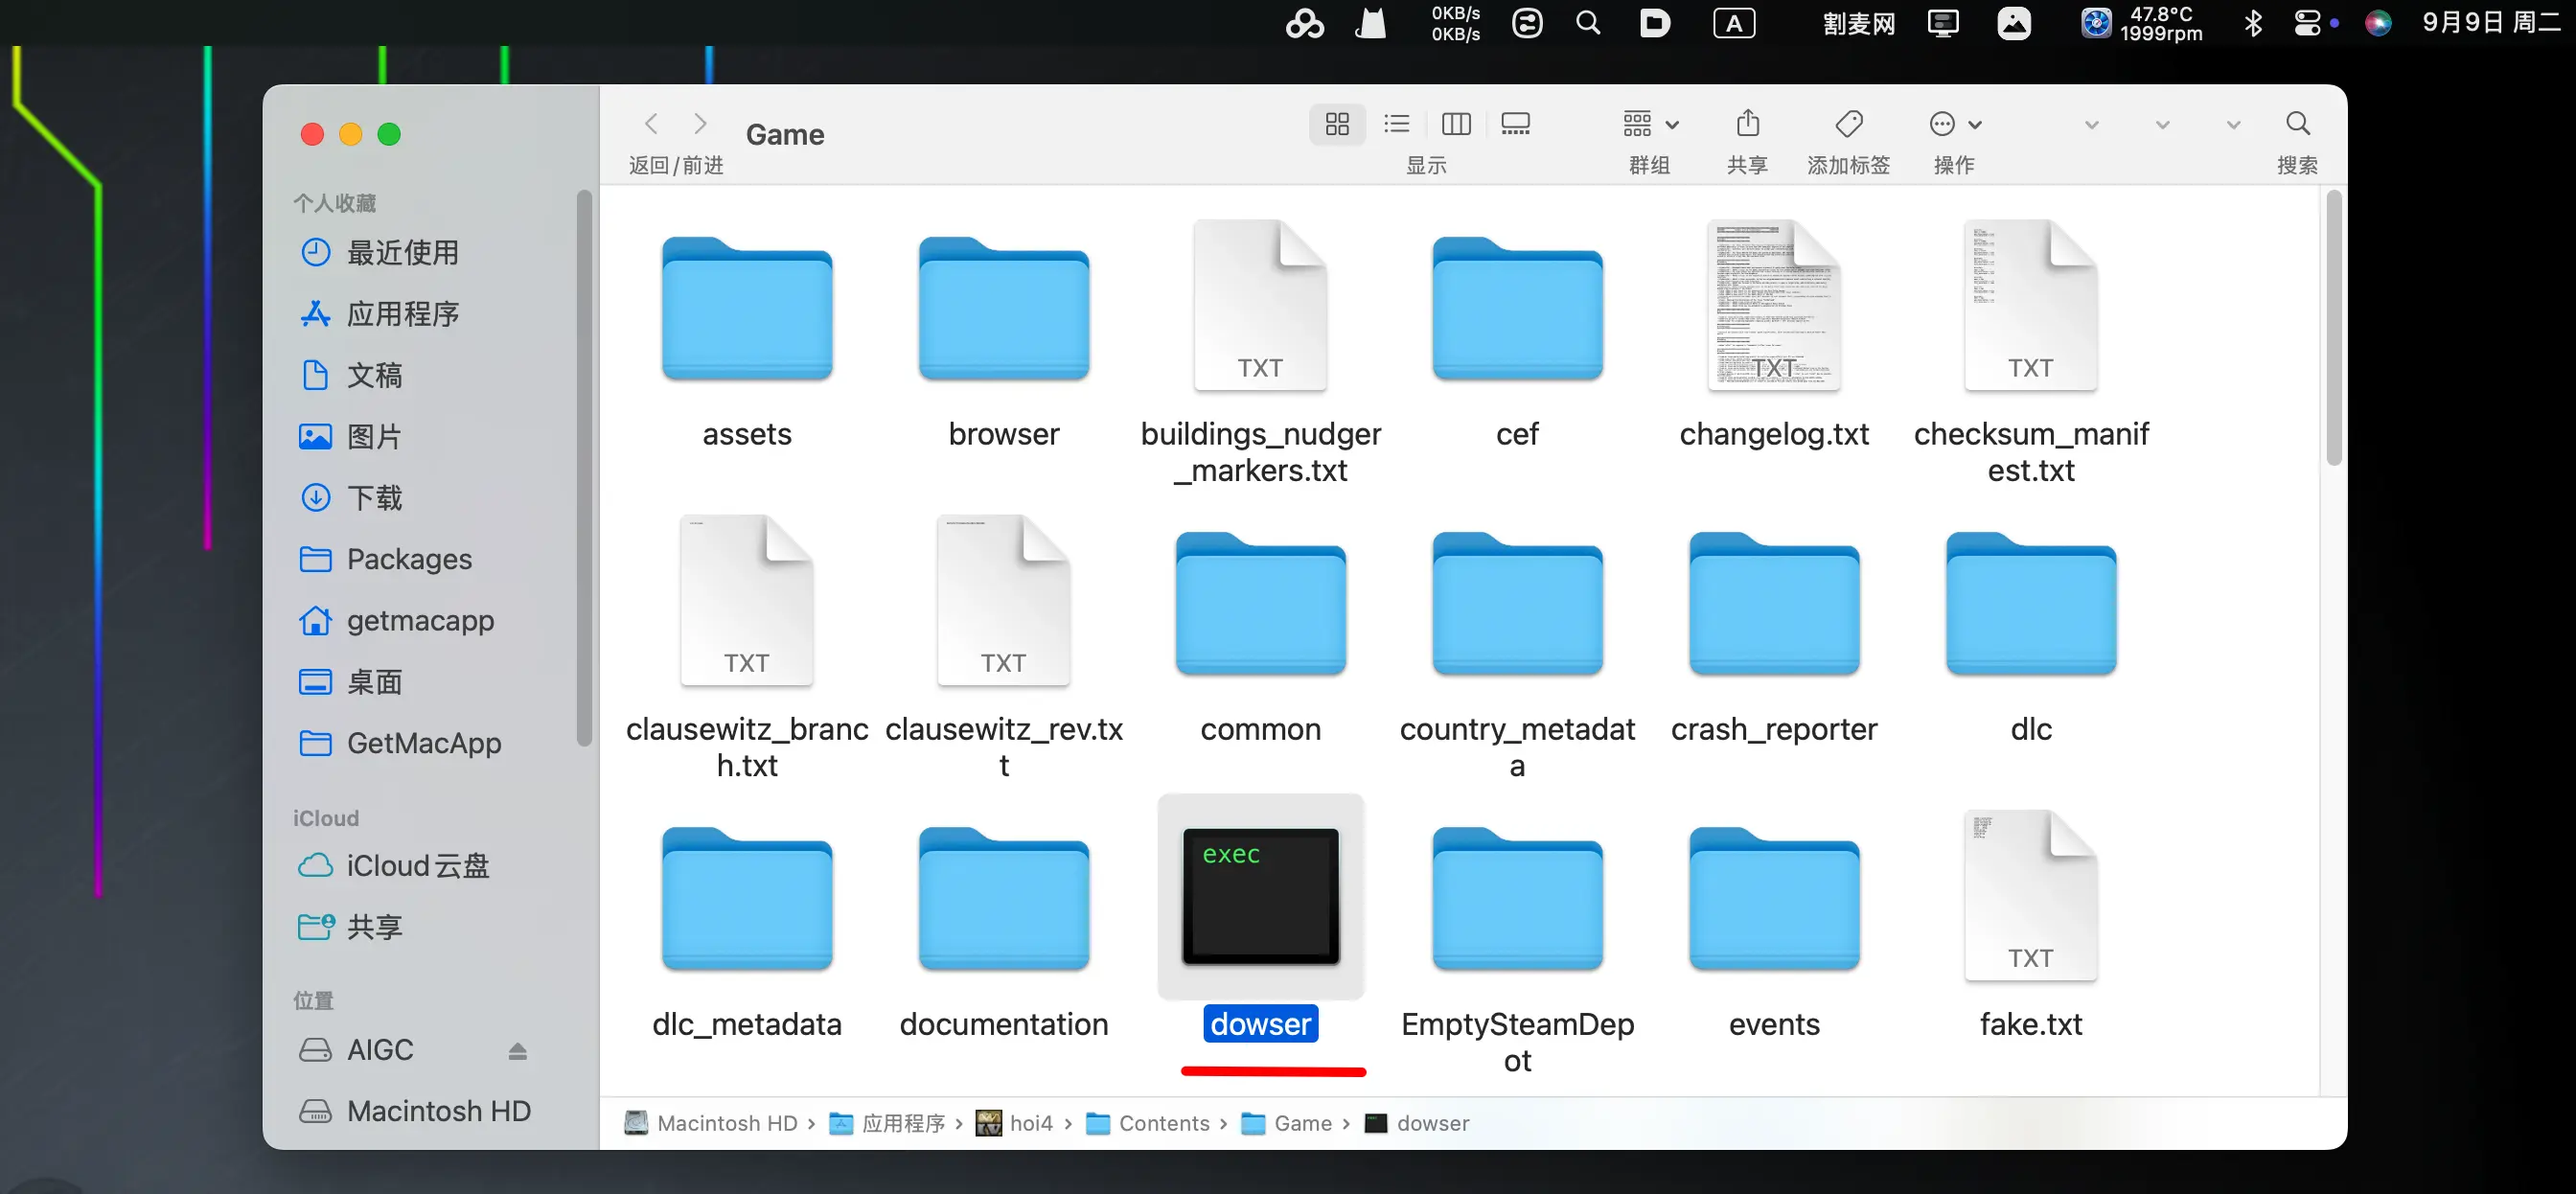
Task: Open Control Center in menu bar
Action: (2306, 23)
